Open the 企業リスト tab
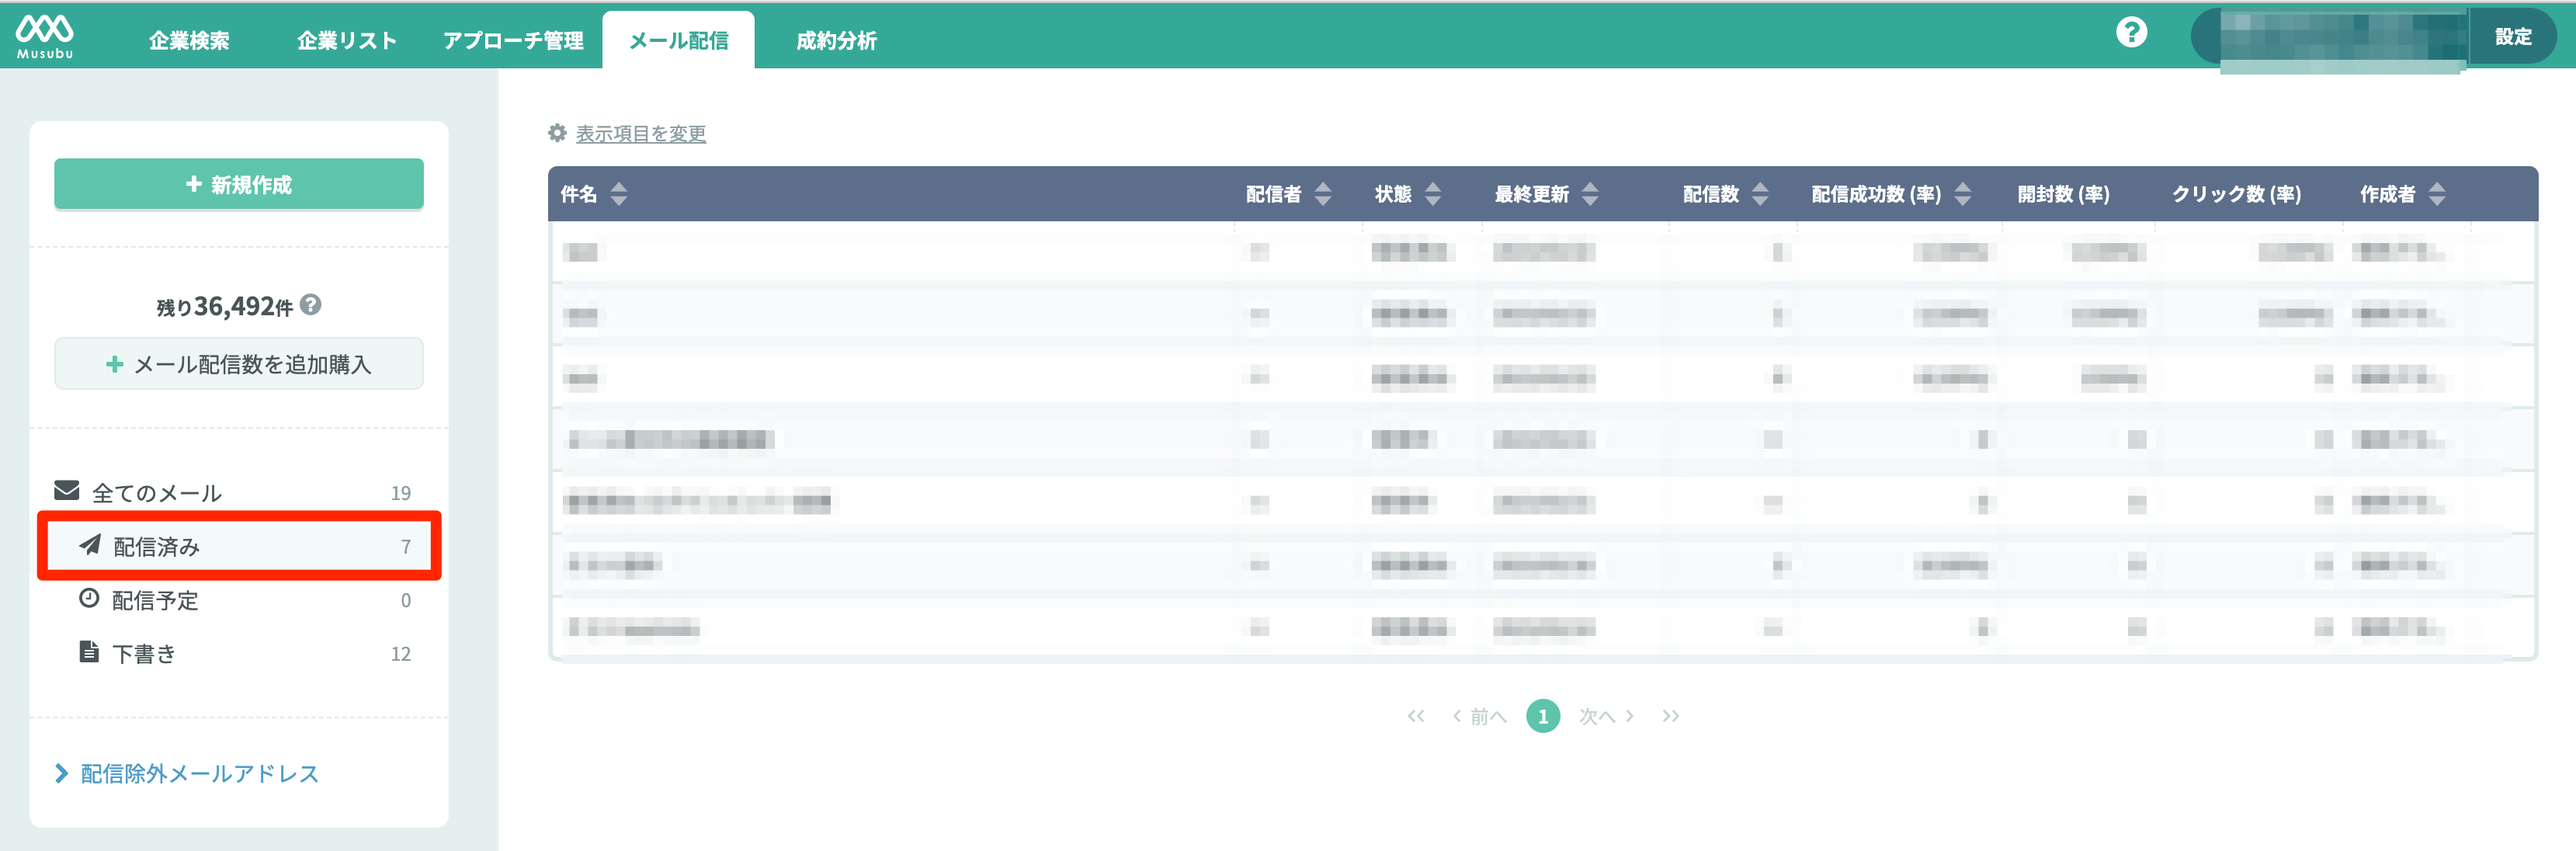 pyautogui.click(x=347, y=40)
